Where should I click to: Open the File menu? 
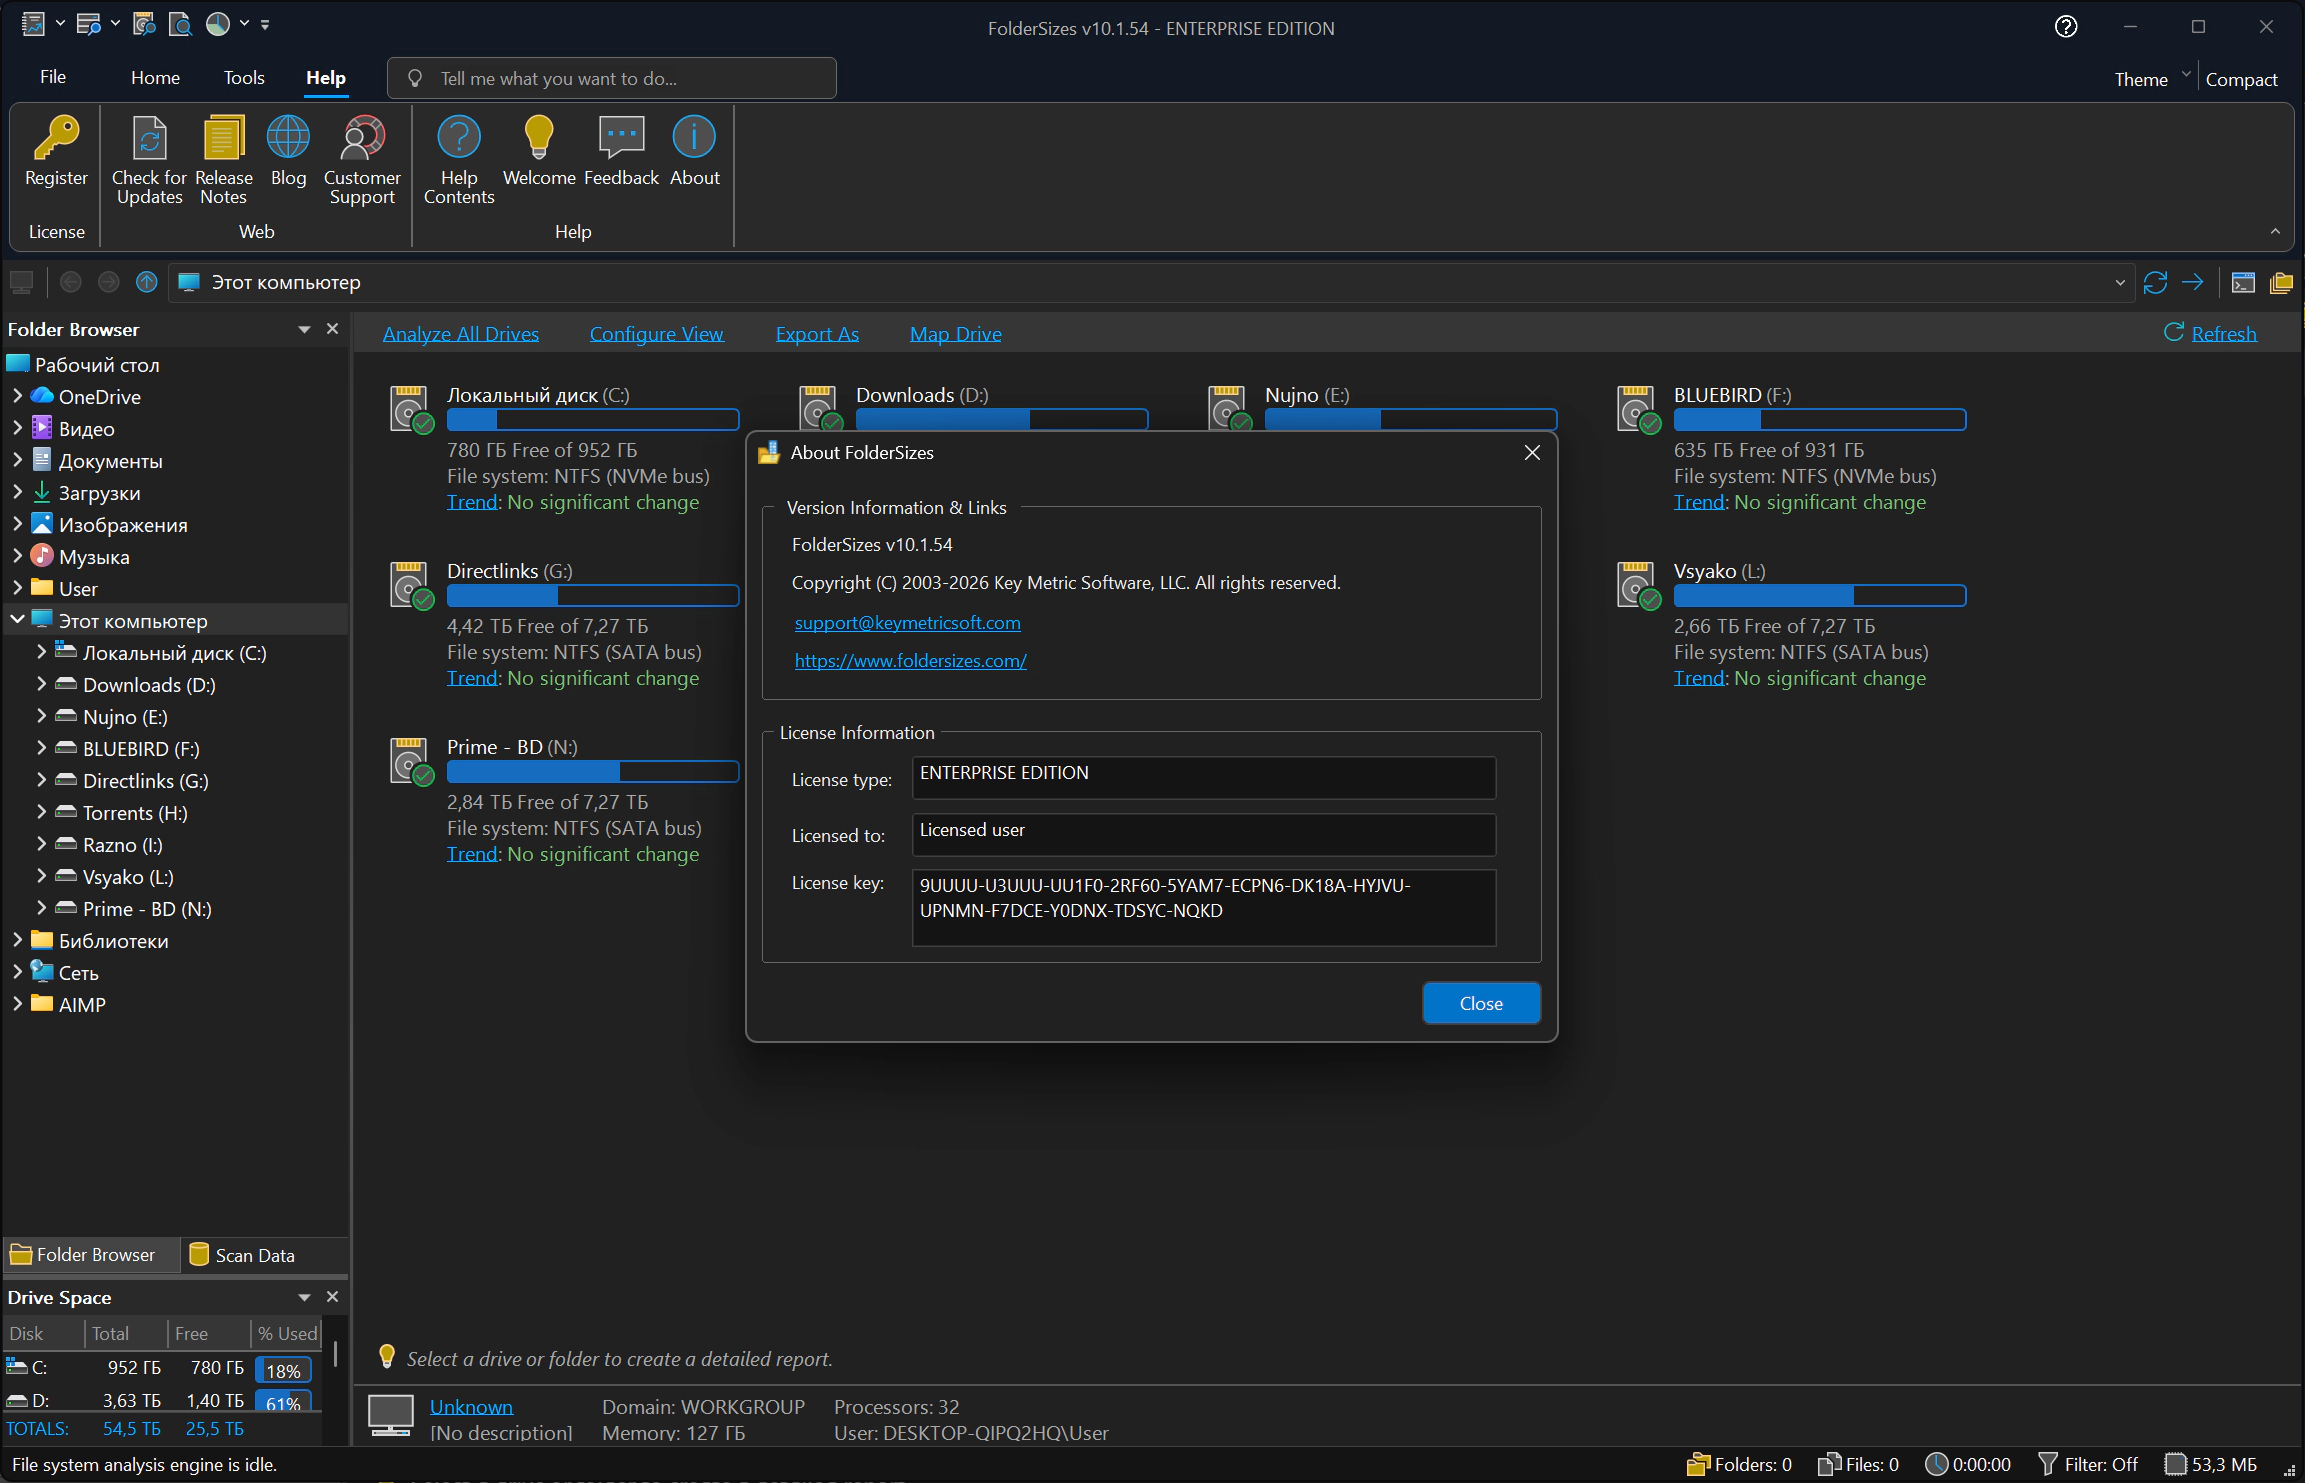53,77
